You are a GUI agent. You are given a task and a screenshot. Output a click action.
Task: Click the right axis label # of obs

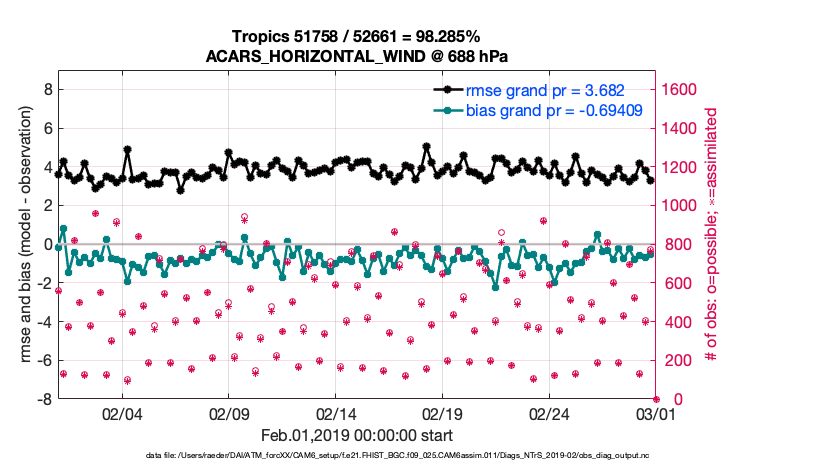(712, 234)
